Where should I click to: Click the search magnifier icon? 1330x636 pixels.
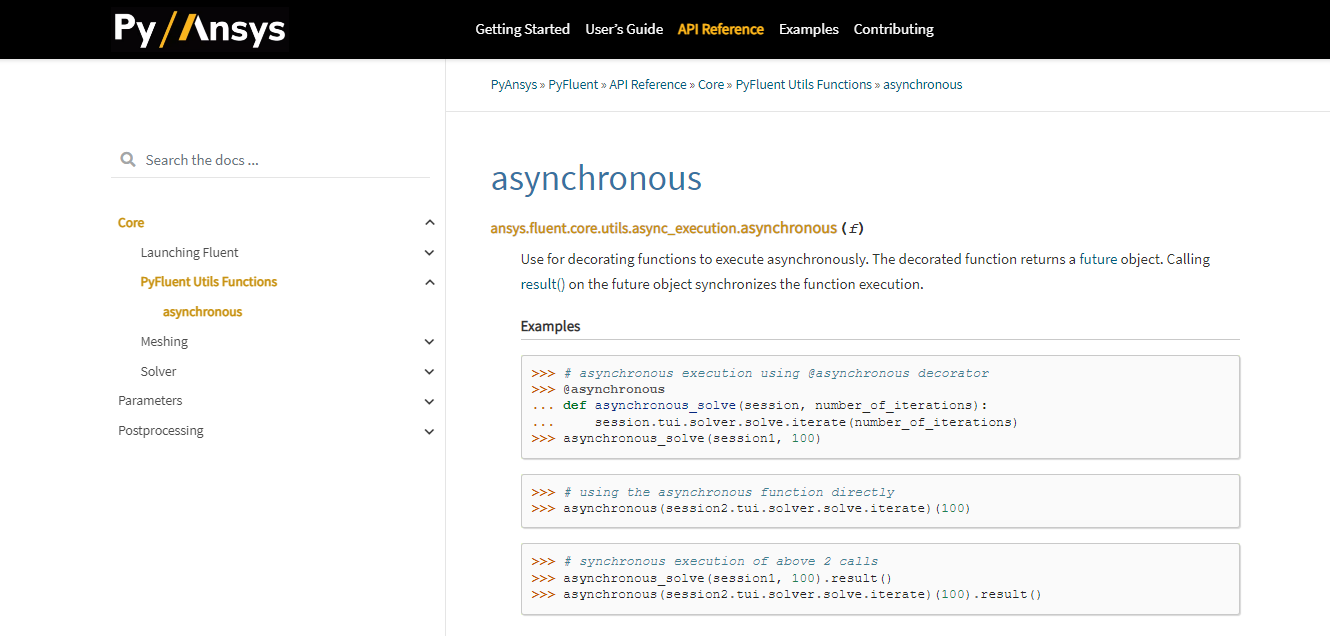click(127, 160)
